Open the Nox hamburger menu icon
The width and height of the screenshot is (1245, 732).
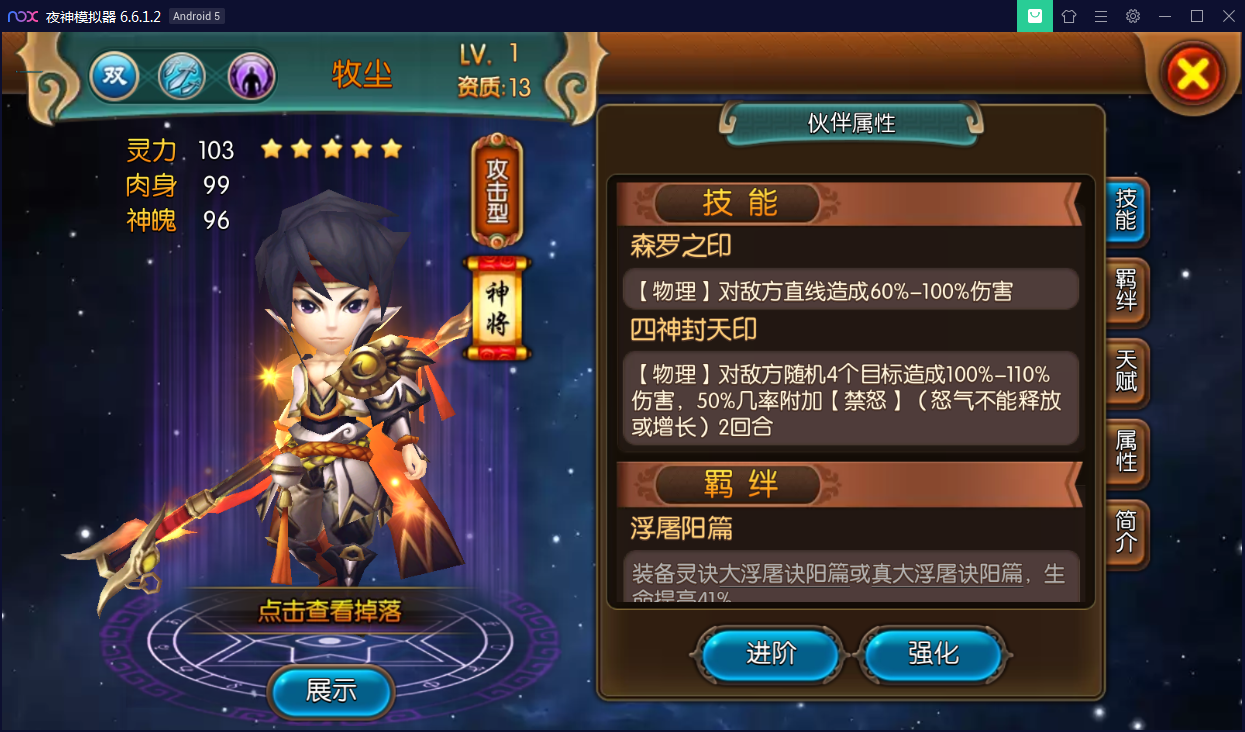[1101, 16]
